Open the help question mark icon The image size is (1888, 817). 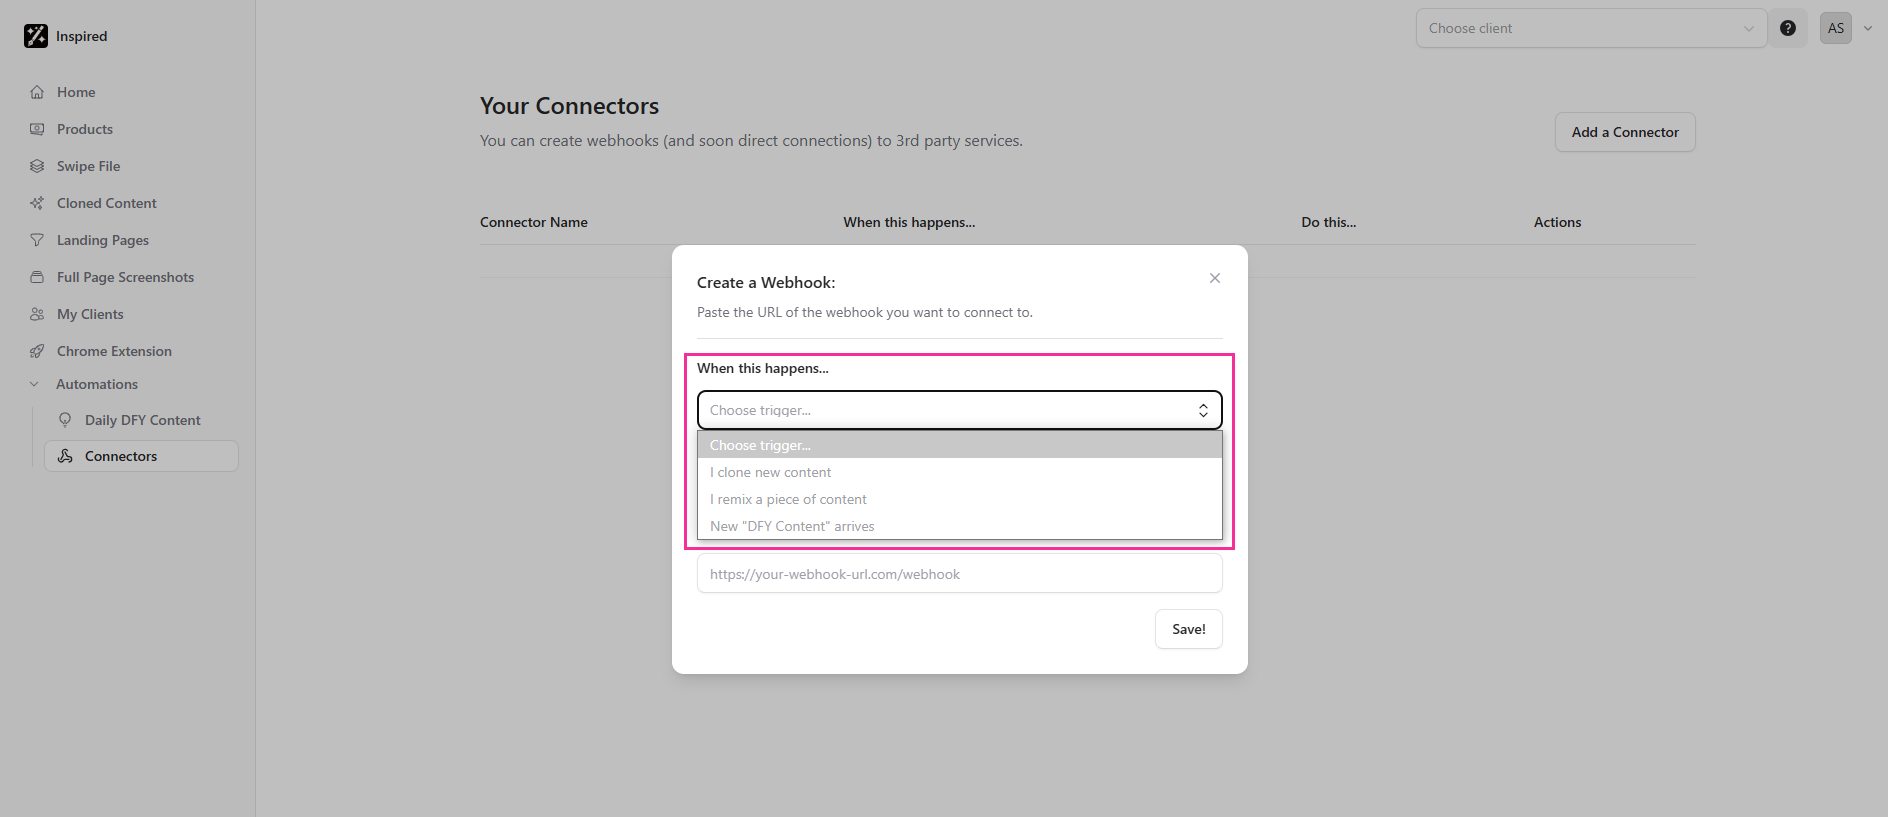click(x=1788, y=28)
